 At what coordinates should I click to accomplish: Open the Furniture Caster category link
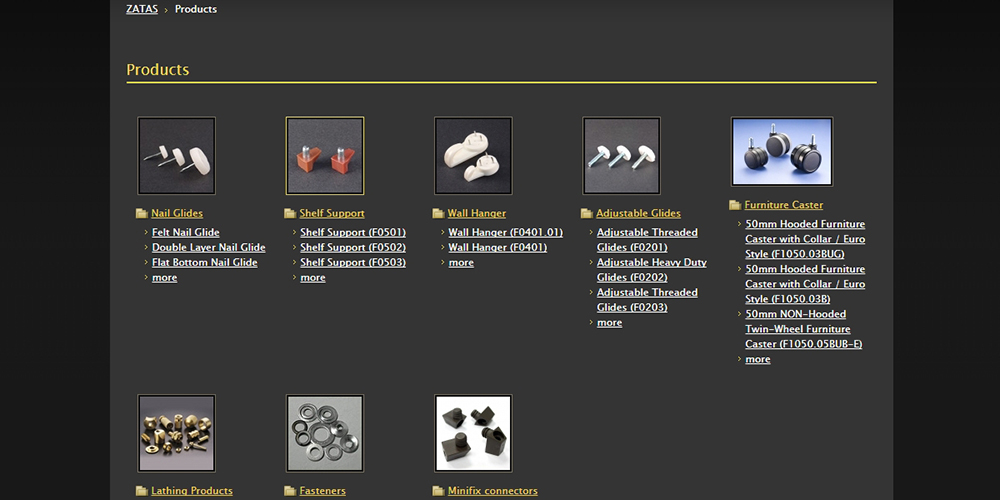[783, 205]
